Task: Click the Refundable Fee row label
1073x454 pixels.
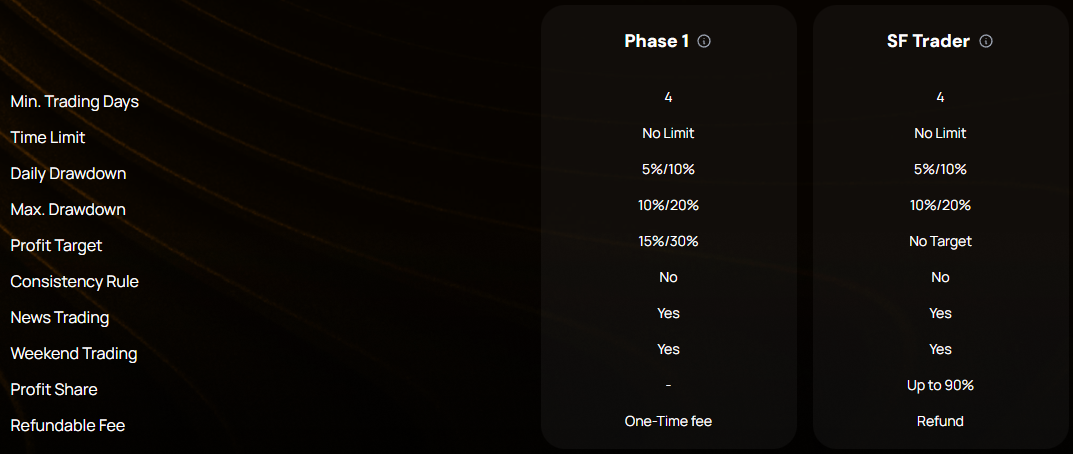Action: [x=68, y=426]
